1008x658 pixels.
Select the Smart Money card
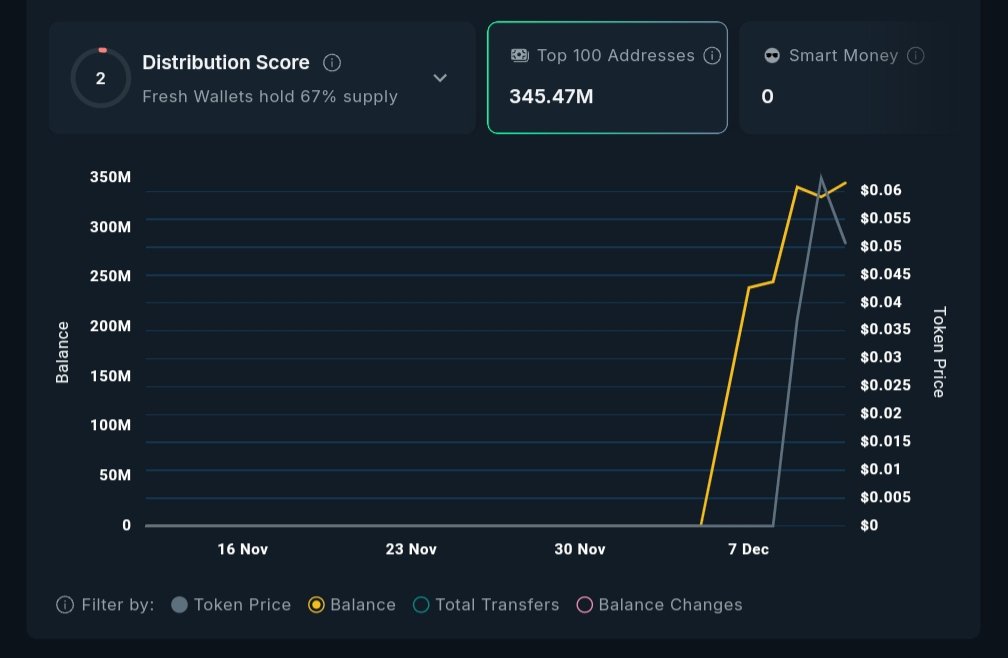coord(845,77)
